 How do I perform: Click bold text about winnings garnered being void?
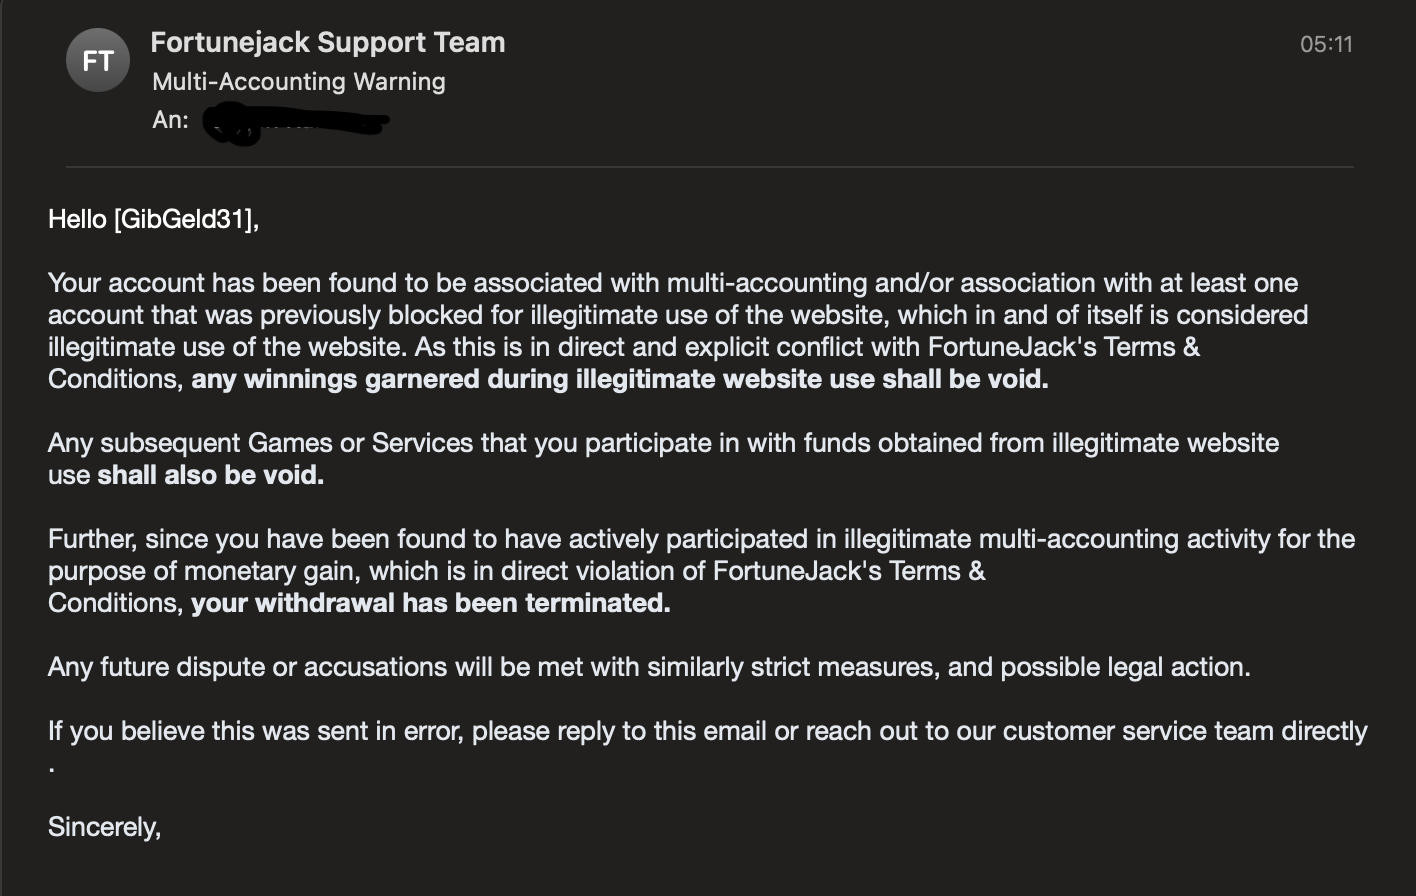click(x=620, y=379)
